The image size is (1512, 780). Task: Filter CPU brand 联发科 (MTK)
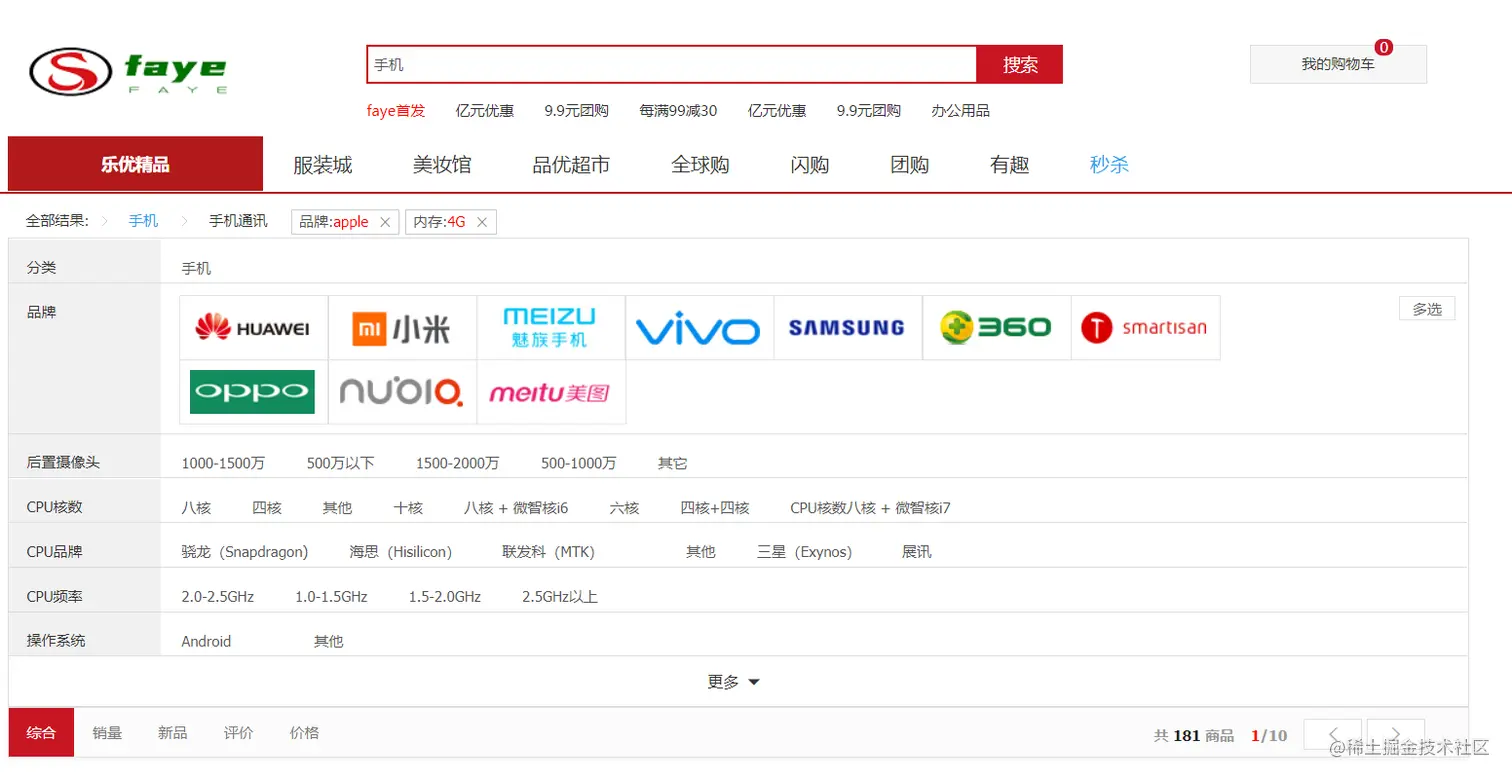coord(548,552)
